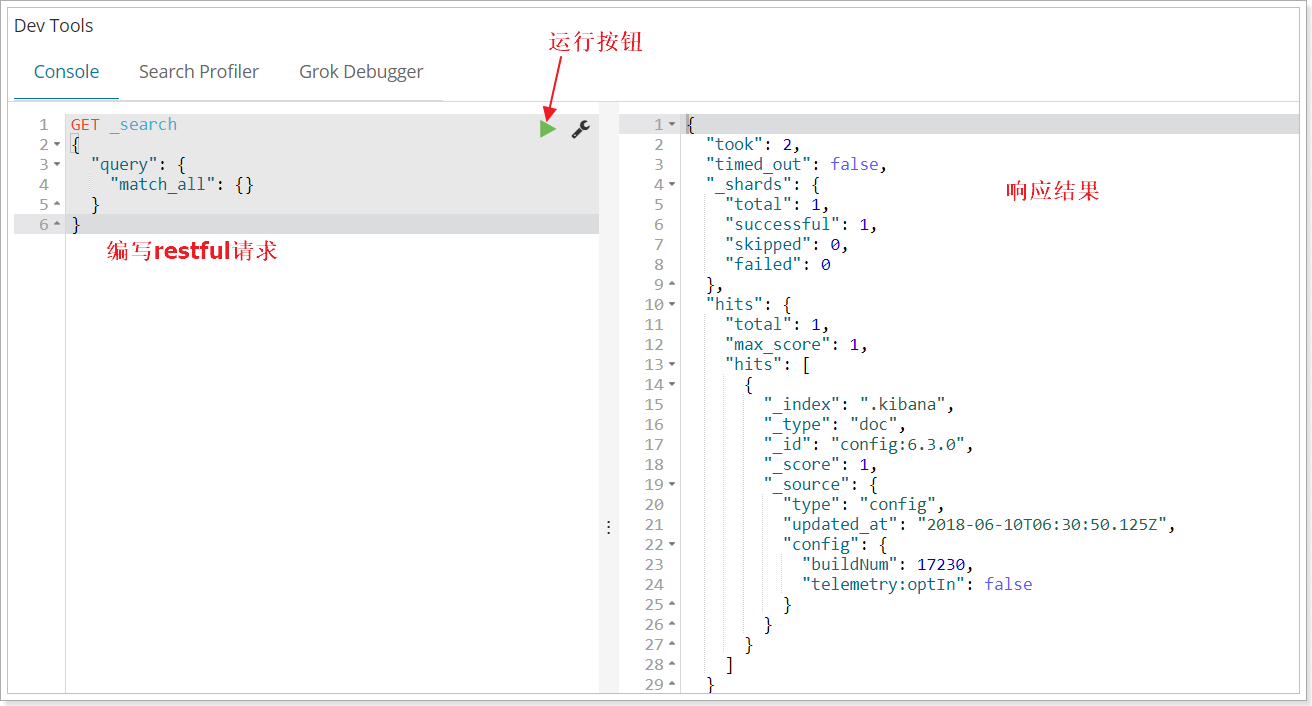Fold the hit object at line 14
This screenshot has height=706, width=1312.
[672, 385]
